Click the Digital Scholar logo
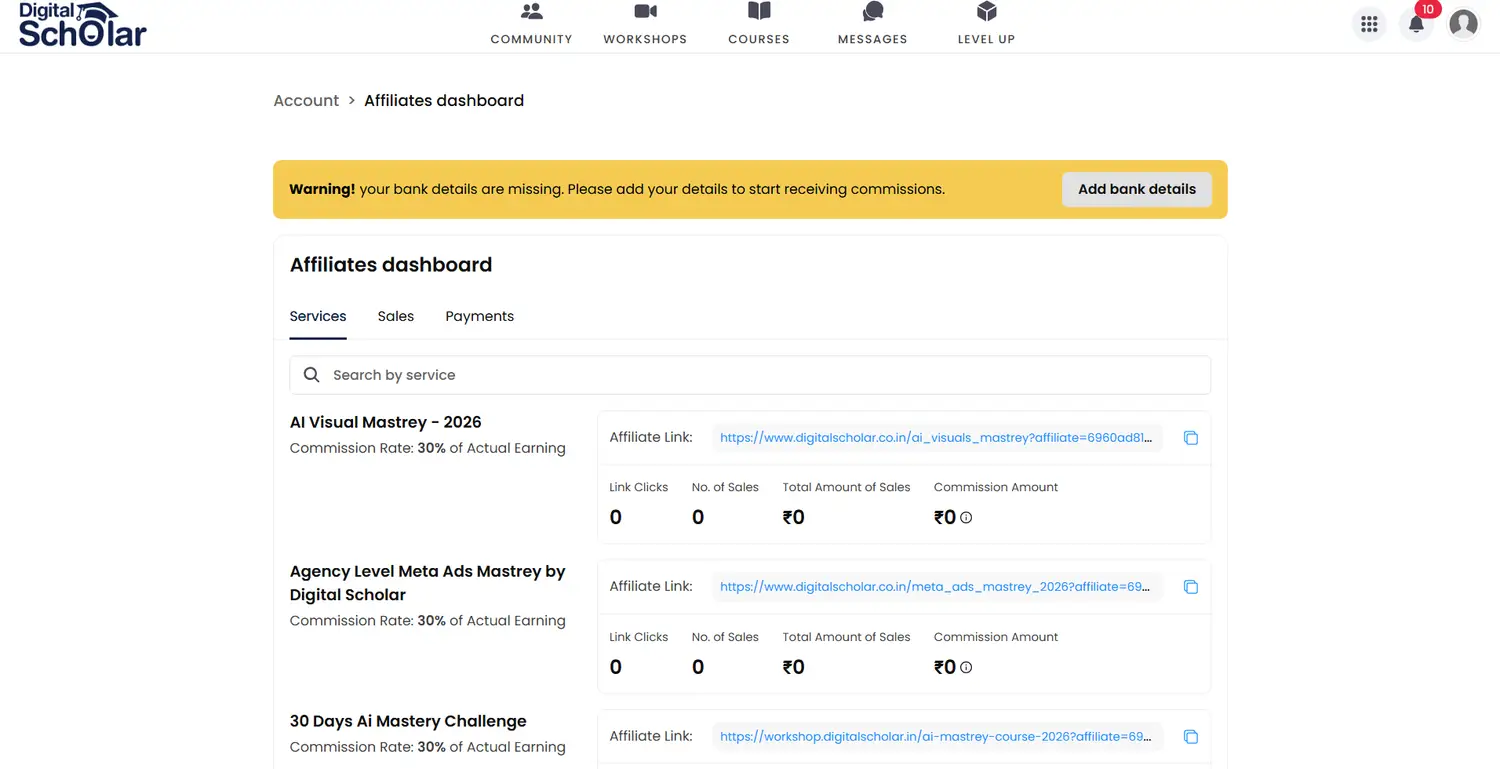The image size is (1500, 769). point(82,25)
